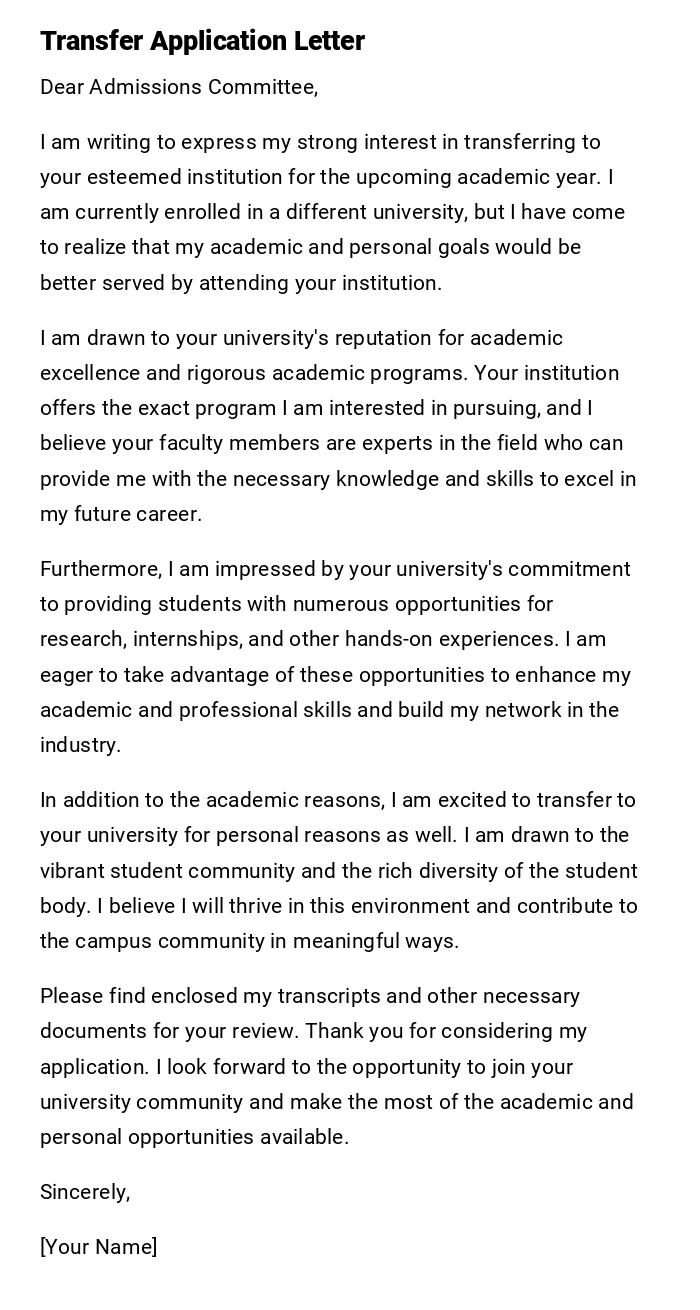This screenshot has width=700, height=1310.
Task: Click the words 'my future career.'
Action: click(121, 514)
